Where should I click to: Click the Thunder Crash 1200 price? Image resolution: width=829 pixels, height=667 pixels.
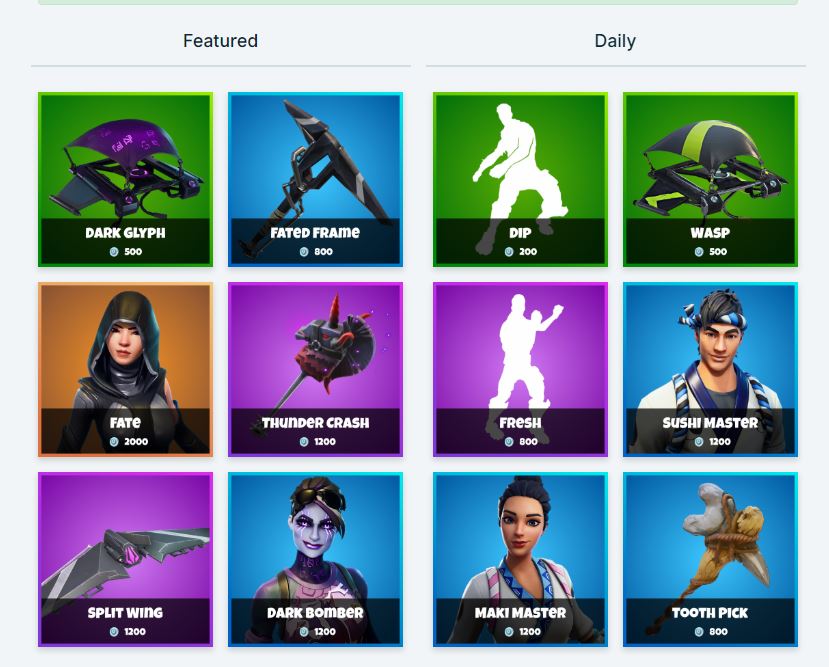325,441
